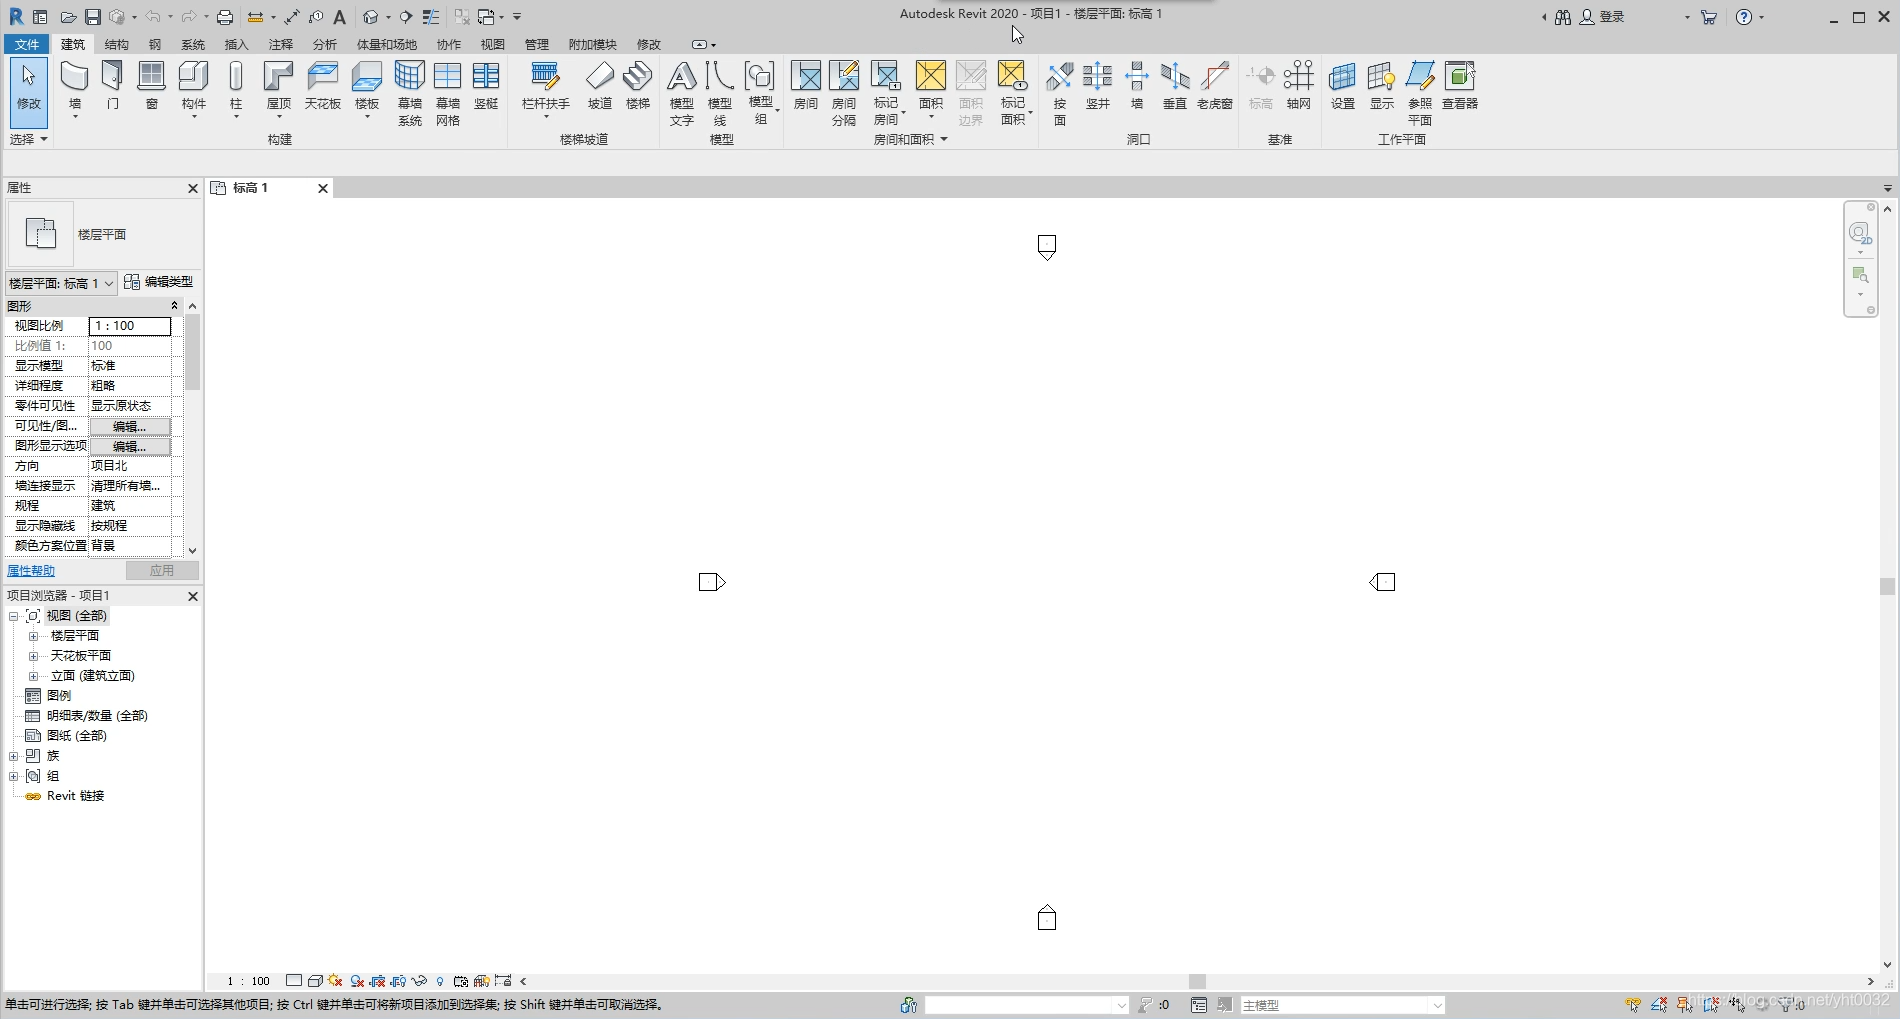Click 编辑 button for 图形显示选项 row
This screenshot has height=1019, width=1900.
click(x=130, y=446)
